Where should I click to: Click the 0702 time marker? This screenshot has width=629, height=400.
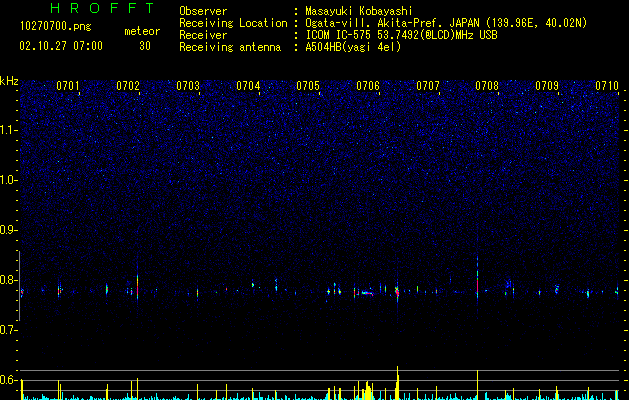click(128, 86)
